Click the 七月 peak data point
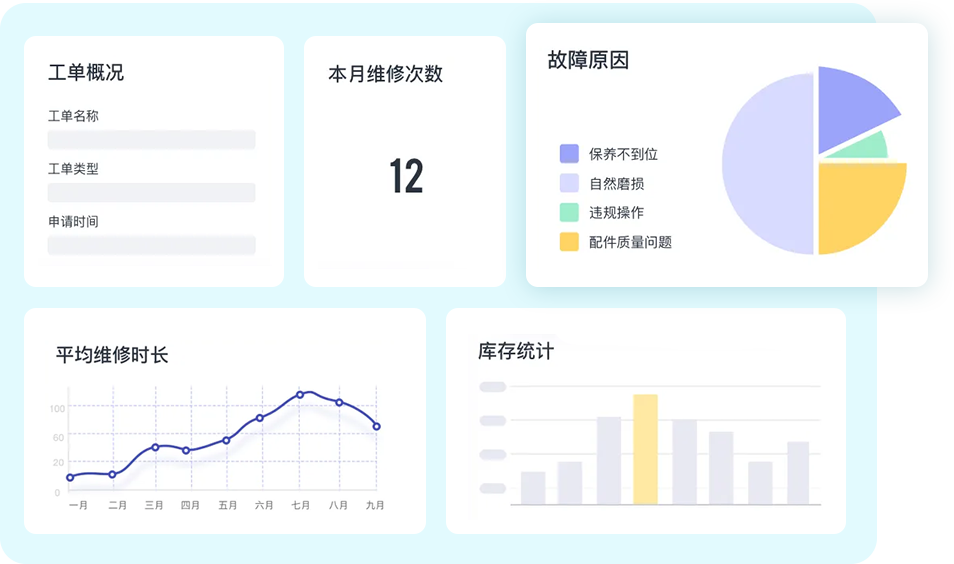Screen dimensions: 954x564 pyautogui.click(x=300, y=395)
